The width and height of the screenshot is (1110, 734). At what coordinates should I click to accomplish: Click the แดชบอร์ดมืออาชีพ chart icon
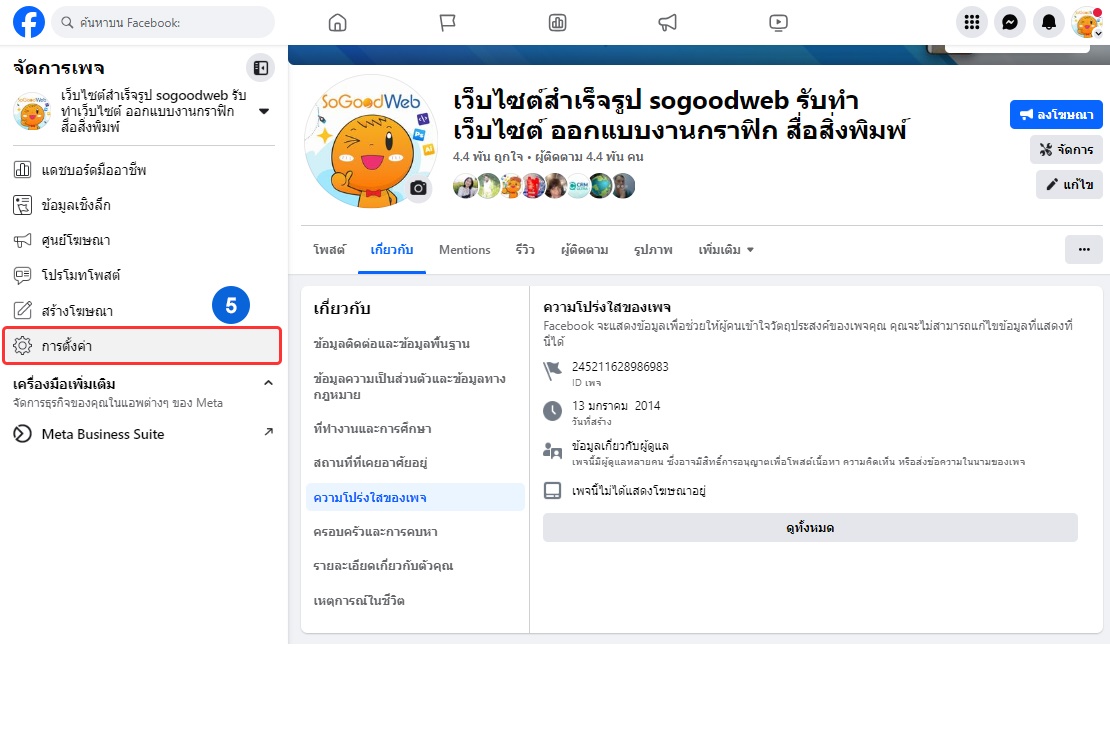(x=23, y=170)
